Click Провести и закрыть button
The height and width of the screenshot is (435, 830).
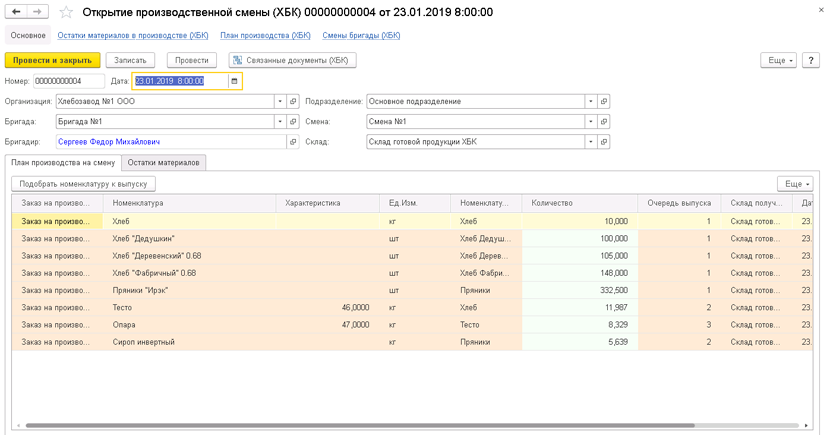tap(52, 60)
